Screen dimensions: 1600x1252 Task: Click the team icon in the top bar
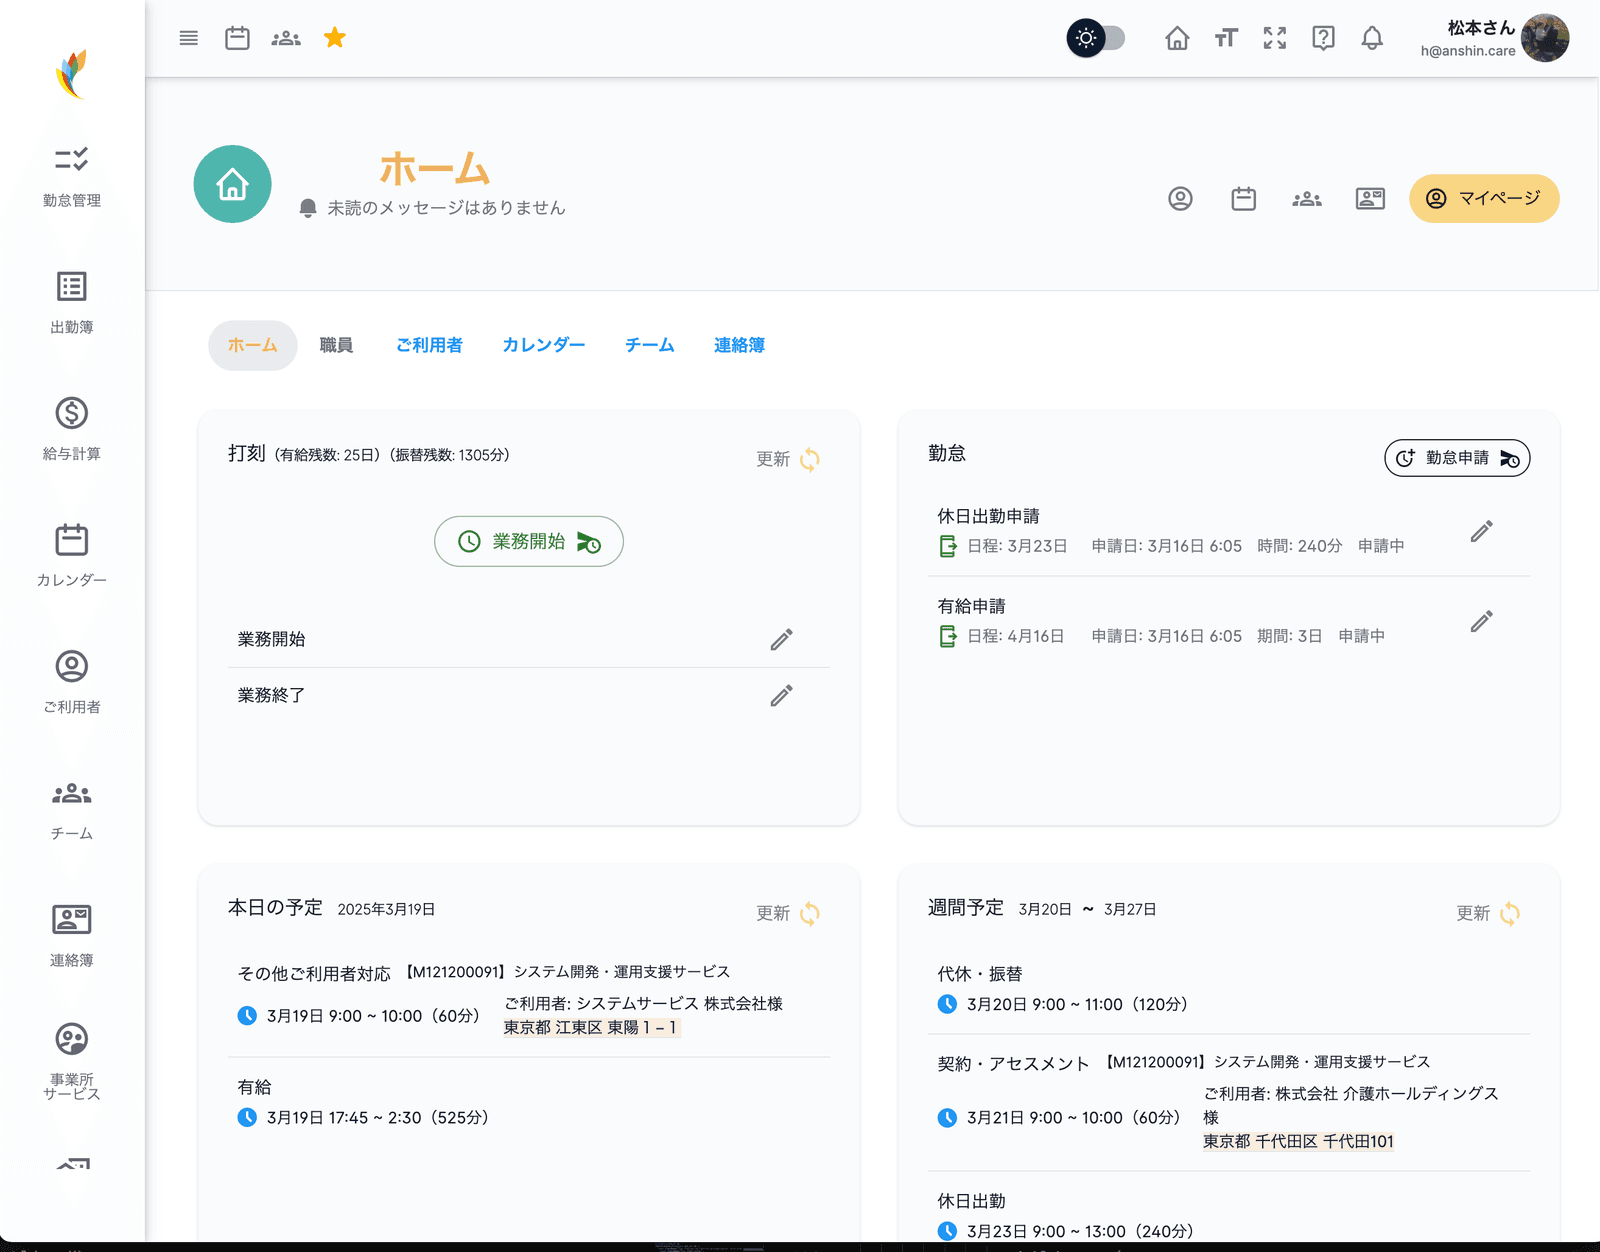[286, 38]
